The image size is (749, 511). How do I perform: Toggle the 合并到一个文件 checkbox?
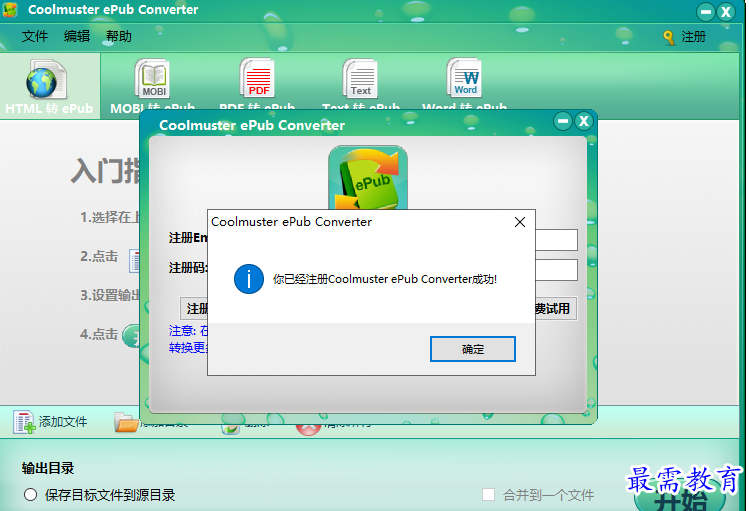click(x=488, y=494)
